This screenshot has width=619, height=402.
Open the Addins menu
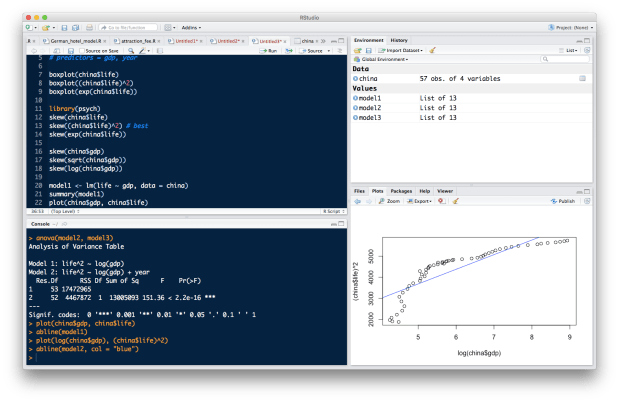pyautogui.click(x=191, y=28)
